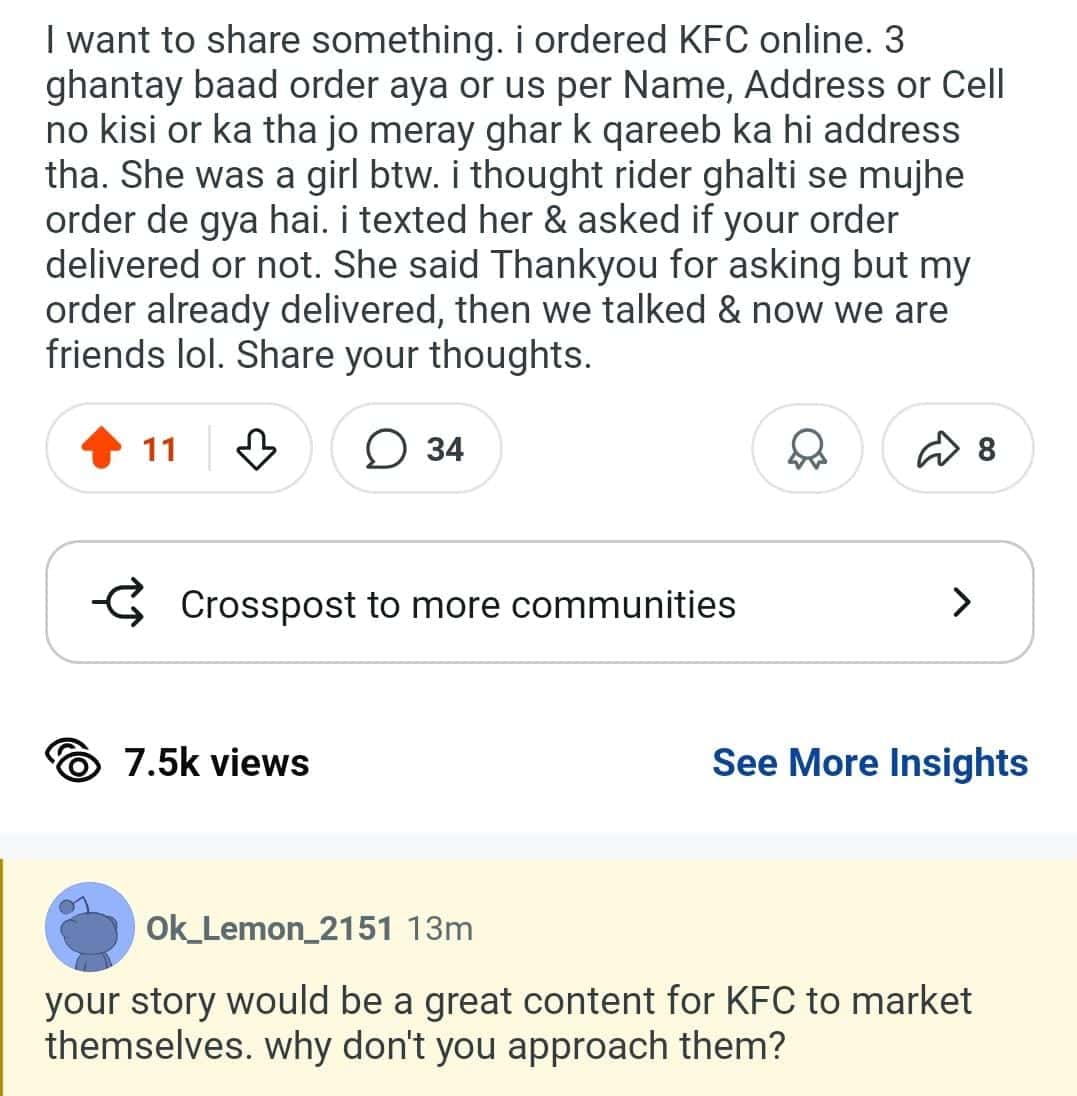Tap the share count 8
Image resolution: width=1077 pixels, height=1096 pixels.
point(986,450)
